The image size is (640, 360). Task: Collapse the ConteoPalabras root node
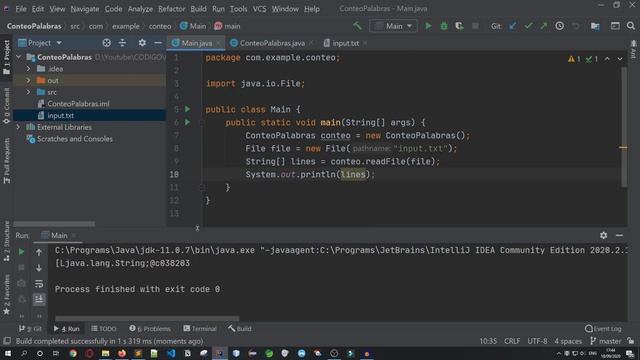point(18,57)
